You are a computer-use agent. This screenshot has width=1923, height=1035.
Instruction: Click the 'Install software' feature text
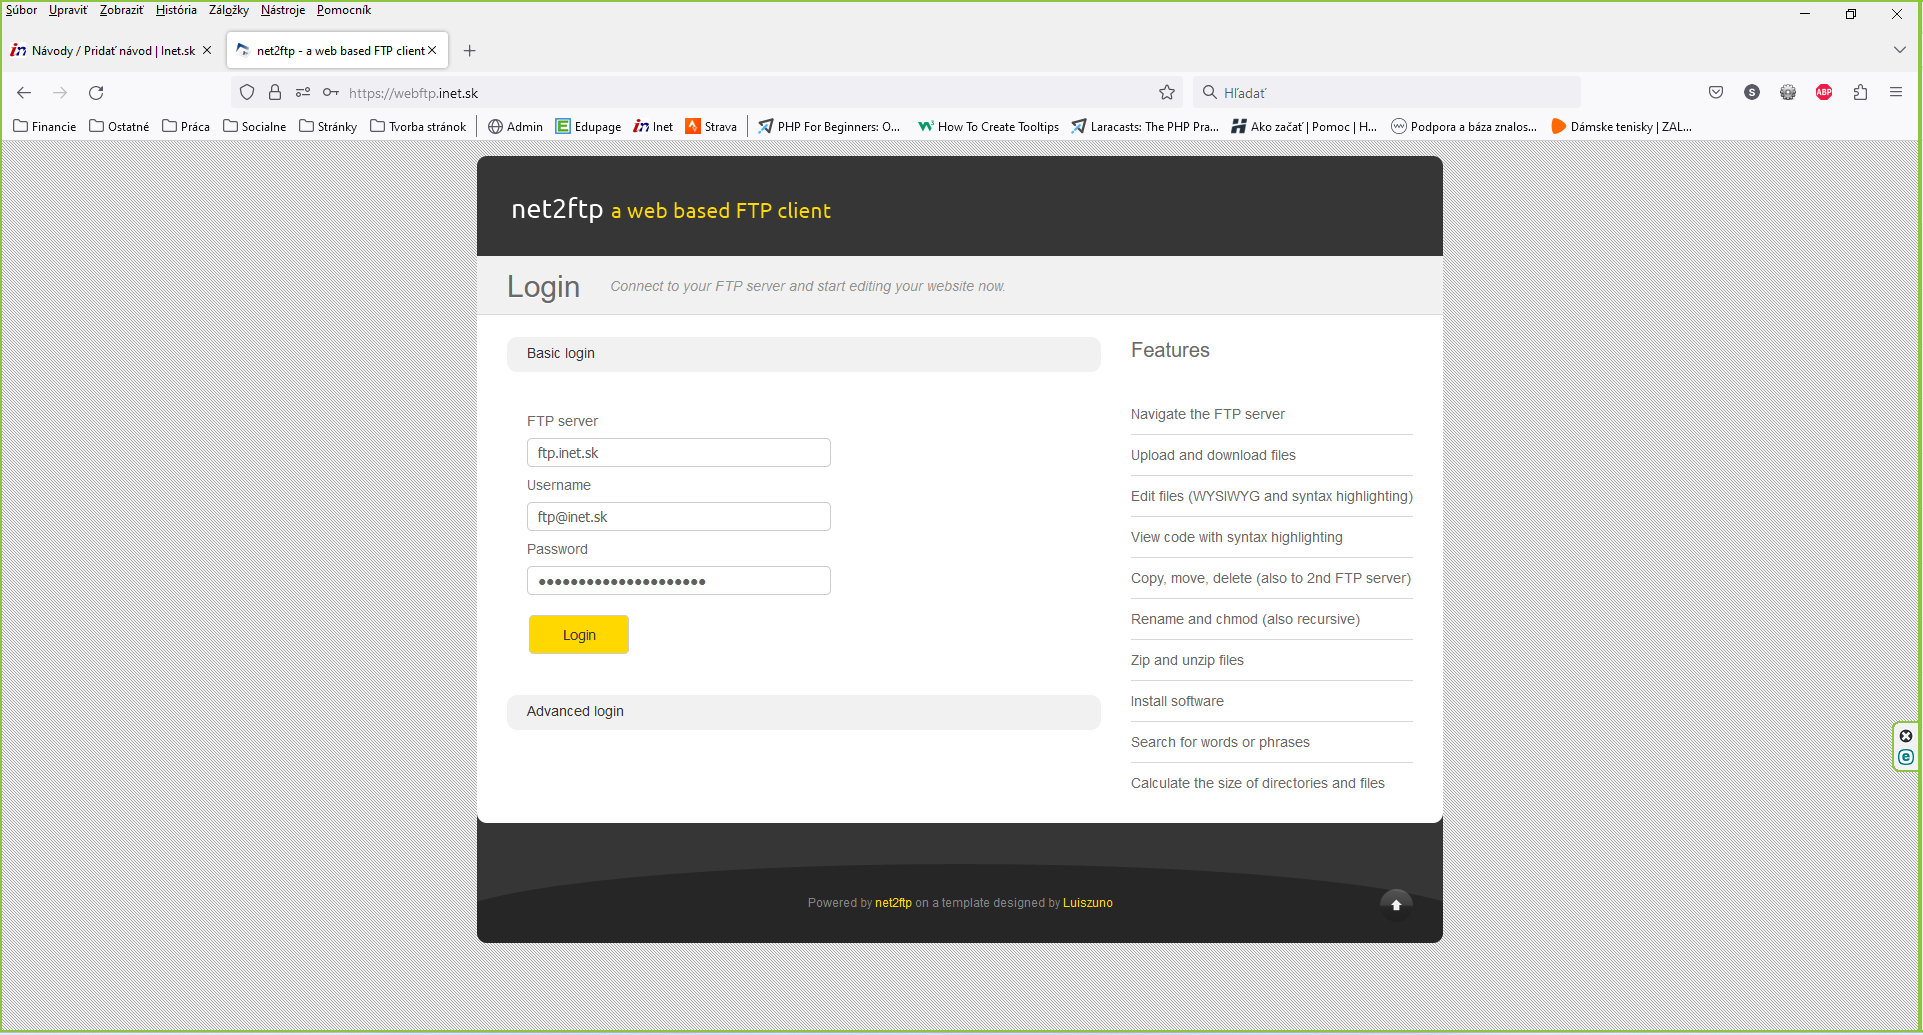pyautogui.click(x=1177, y=701)
